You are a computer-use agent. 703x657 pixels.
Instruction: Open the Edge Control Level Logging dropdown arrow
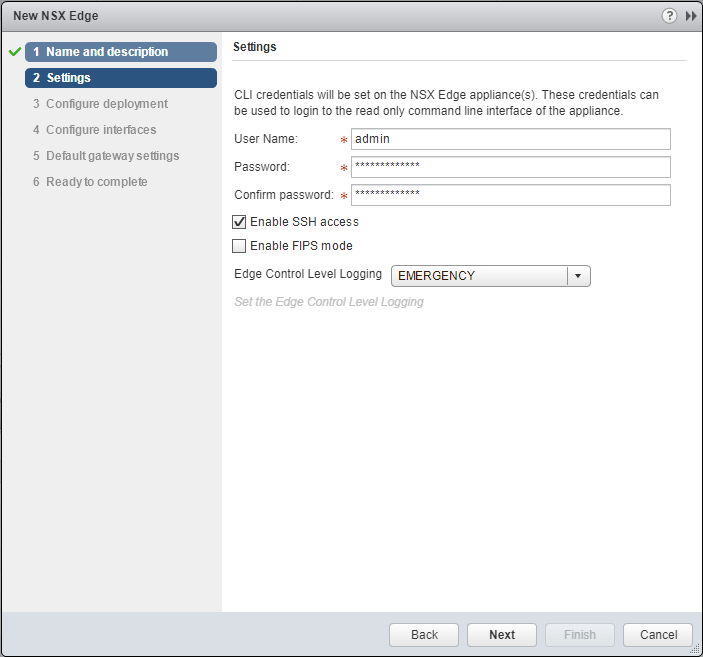click(x=578, y=276)
